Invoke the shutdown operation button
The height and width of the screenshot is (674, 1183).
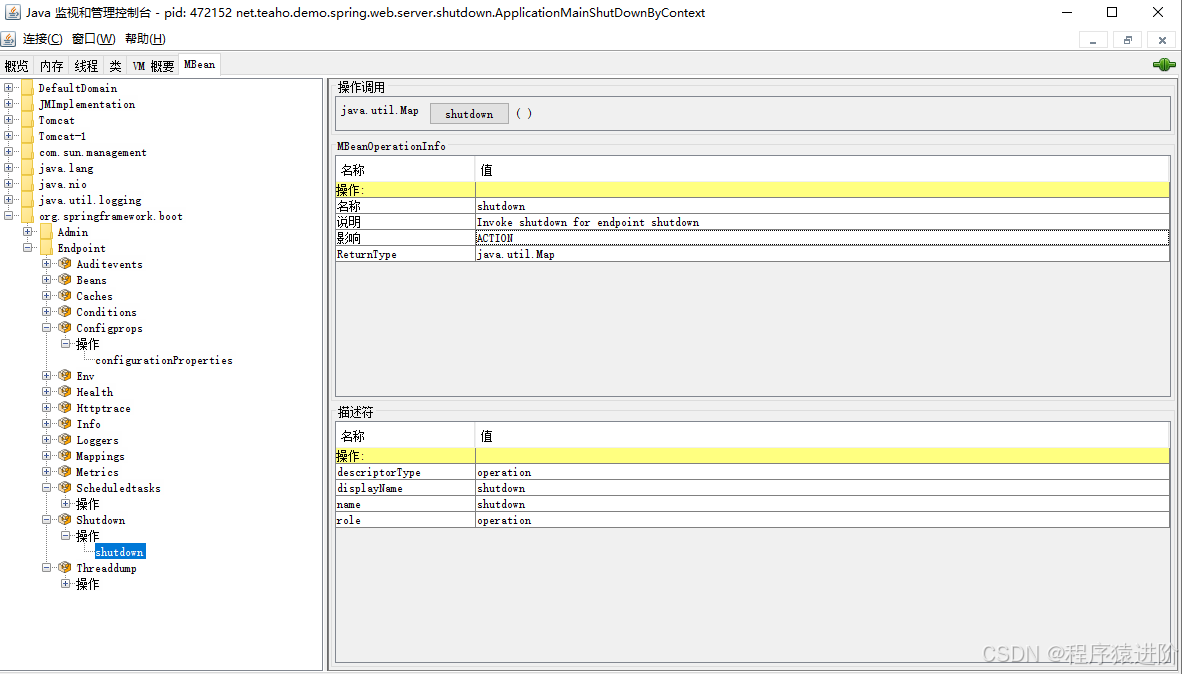[469, 114]
